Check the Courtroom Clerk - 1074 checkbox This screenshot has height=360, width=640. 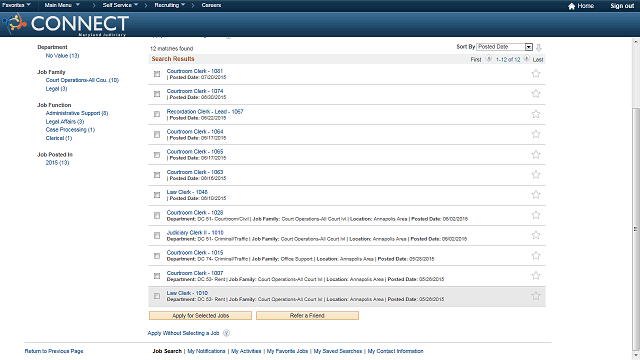click(x=157, y=94)
